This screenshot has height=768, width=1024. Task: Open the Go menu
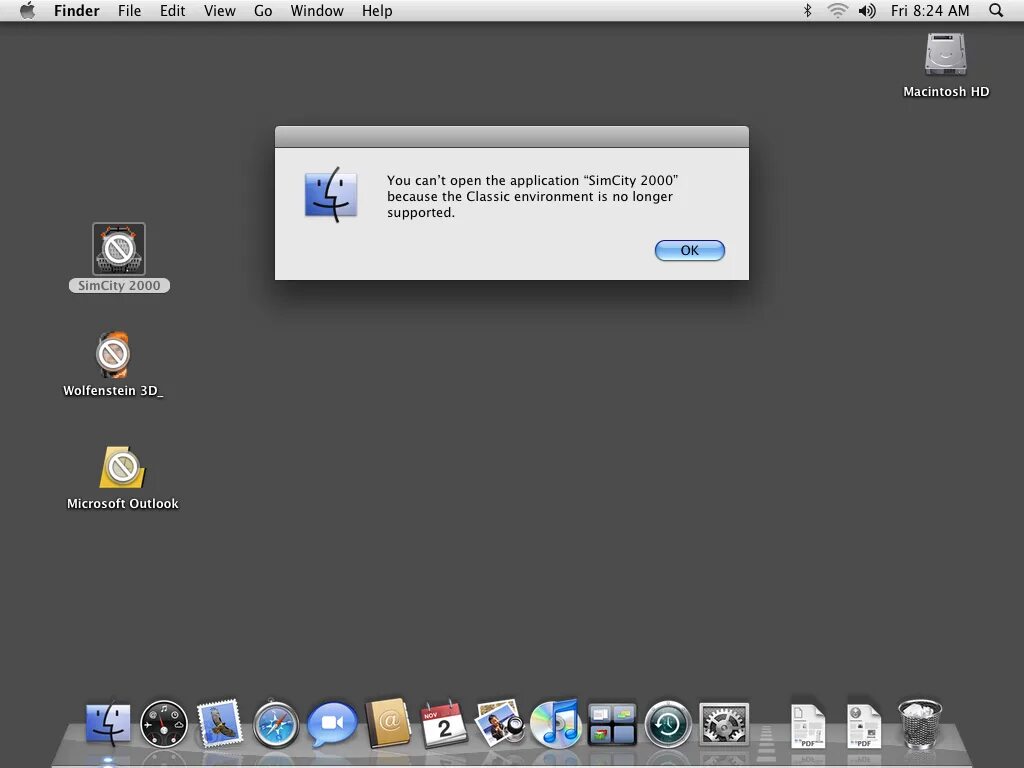263,11
